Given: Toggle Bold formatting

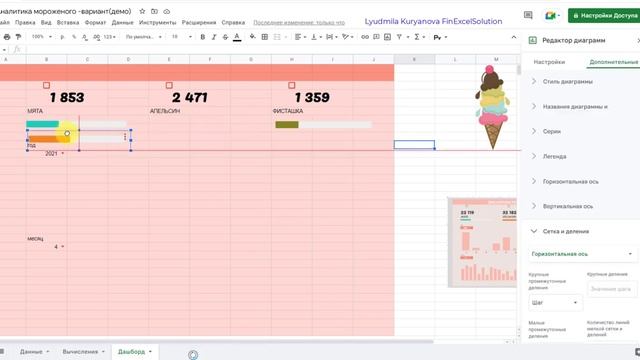Looking at the screenshot, I should pos(202,37).
